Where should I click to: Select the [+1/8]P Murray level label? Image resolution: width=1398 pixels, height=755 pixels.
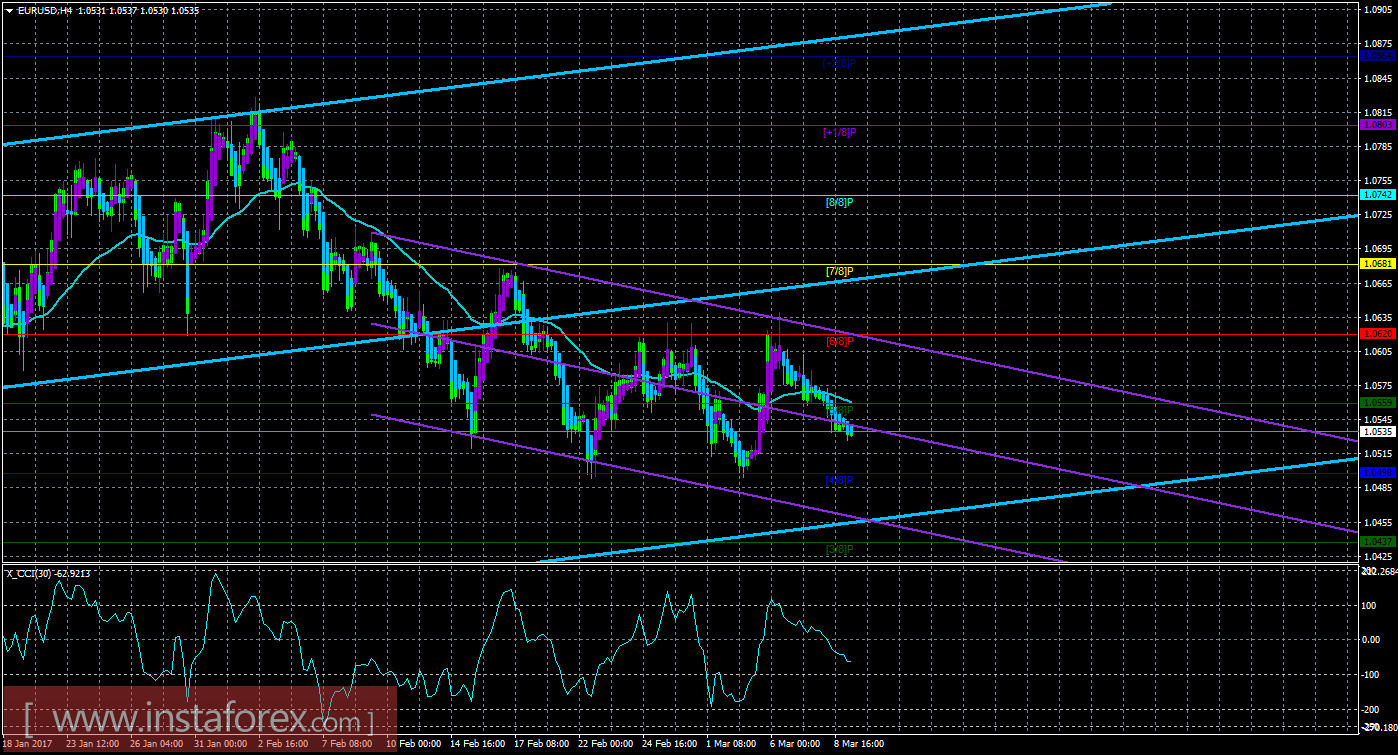pos(840,132)
